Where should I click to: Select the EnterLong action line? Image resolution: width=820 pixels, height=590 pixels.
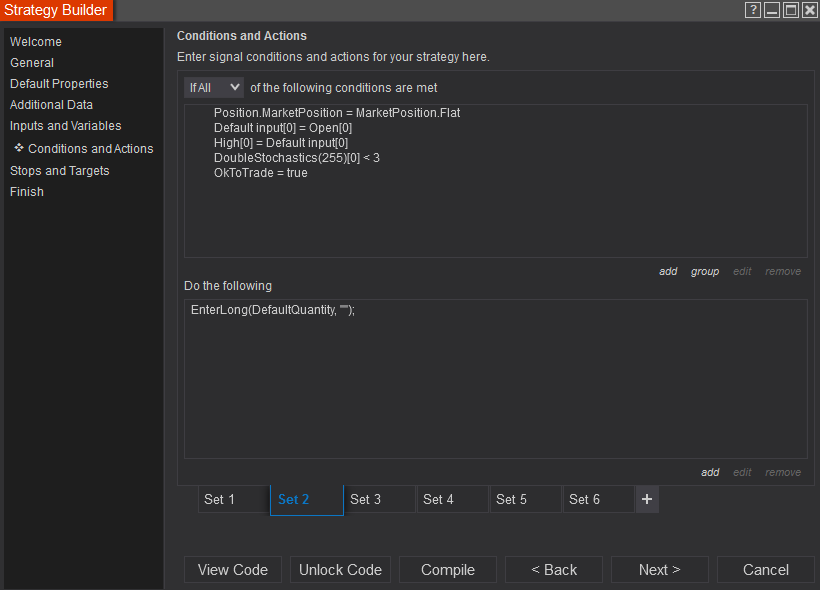click(273, 311)
